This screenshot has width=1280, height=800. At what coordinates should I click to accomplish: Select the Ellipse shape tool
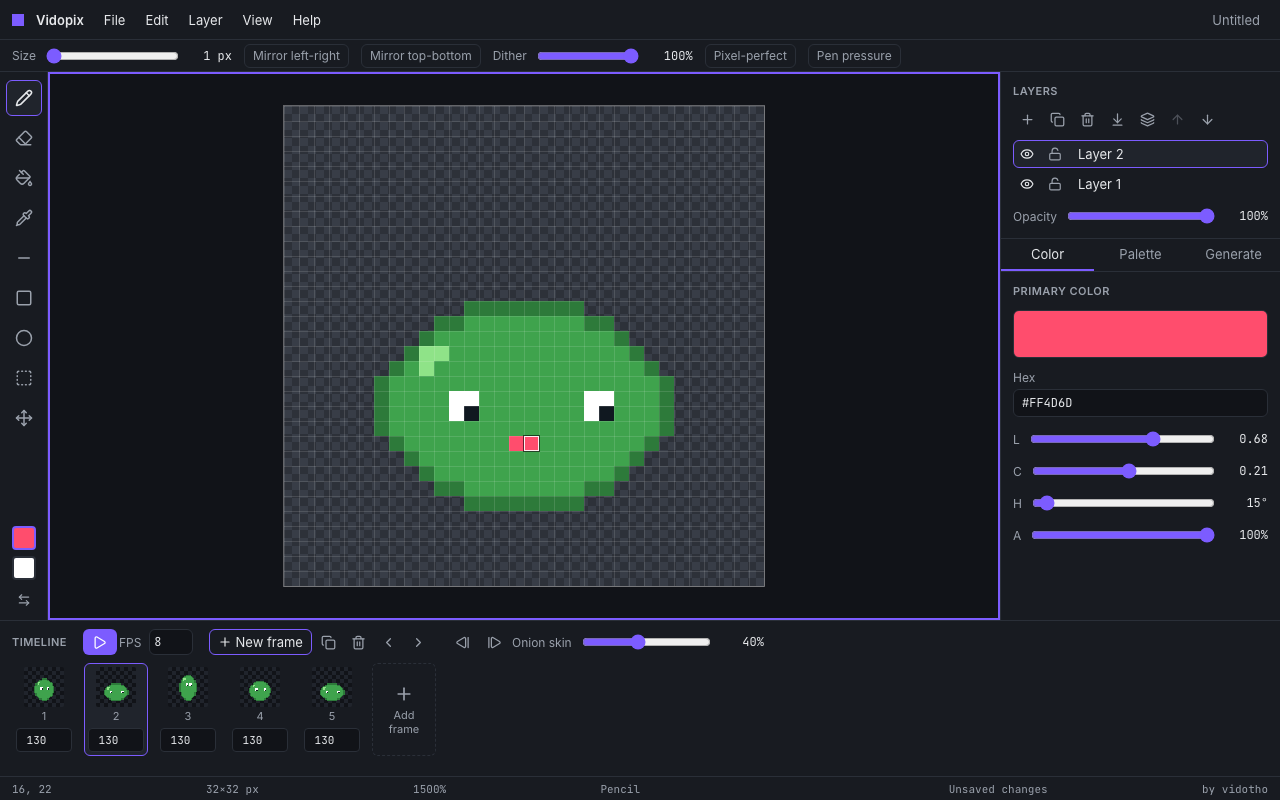[24, 338]
